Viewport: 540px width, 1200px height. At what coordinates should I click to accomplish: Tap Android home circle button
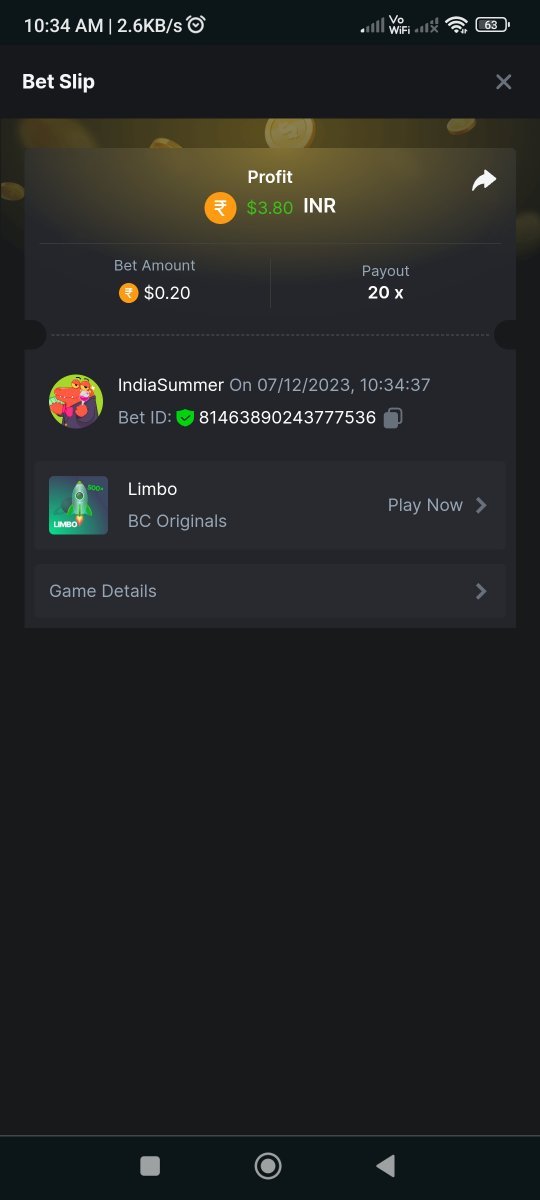coord(268,1165)
